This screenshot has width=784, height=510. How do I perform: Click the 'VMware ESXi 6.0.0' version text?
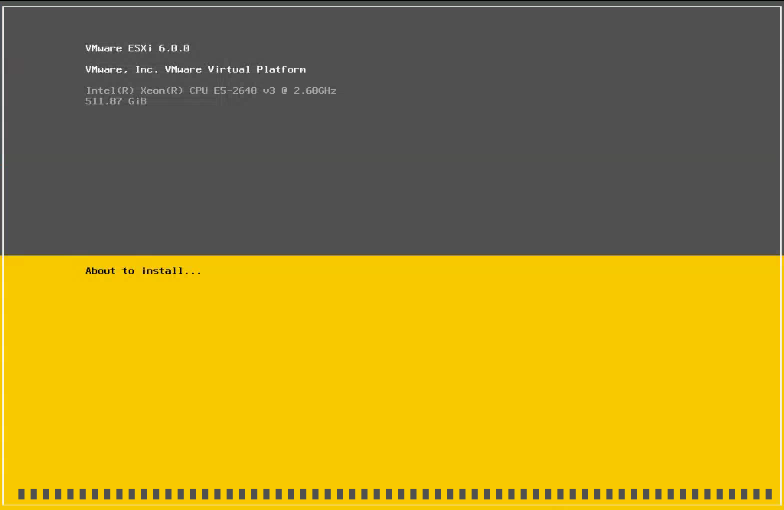(x=138, y=48)
